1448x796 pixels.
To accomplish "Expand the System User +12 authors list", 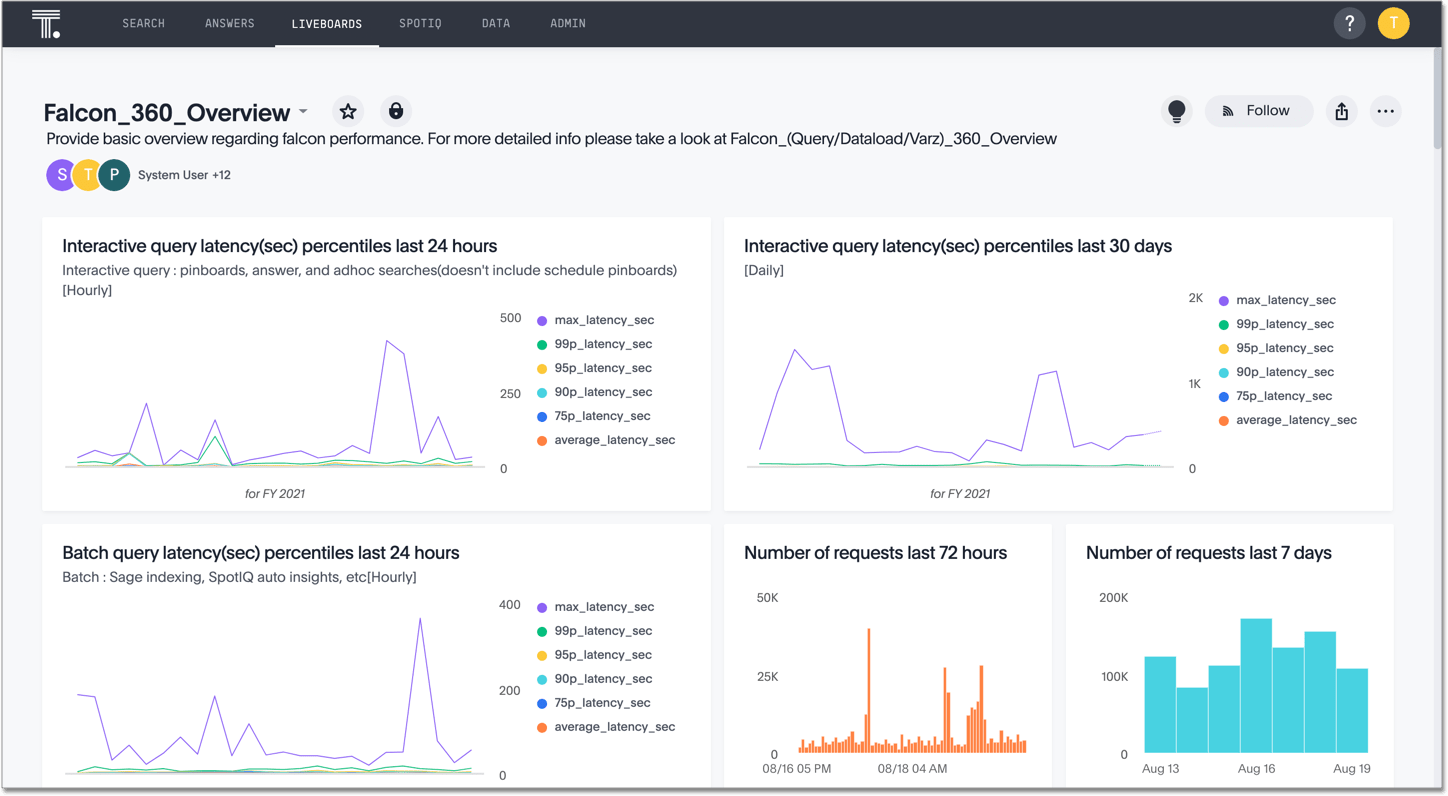I will click(184, 175).
